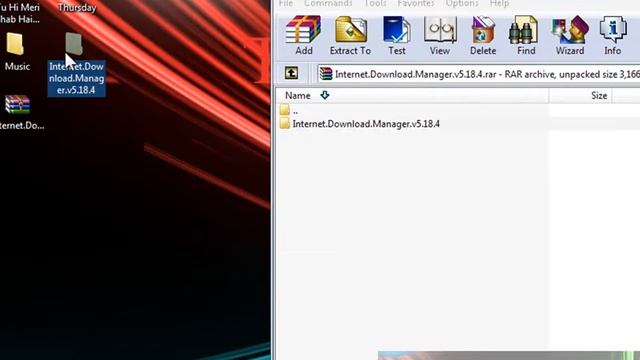640x360 pixels.
Task: Click the Thursday desktop item label
Action: (77, 7)
